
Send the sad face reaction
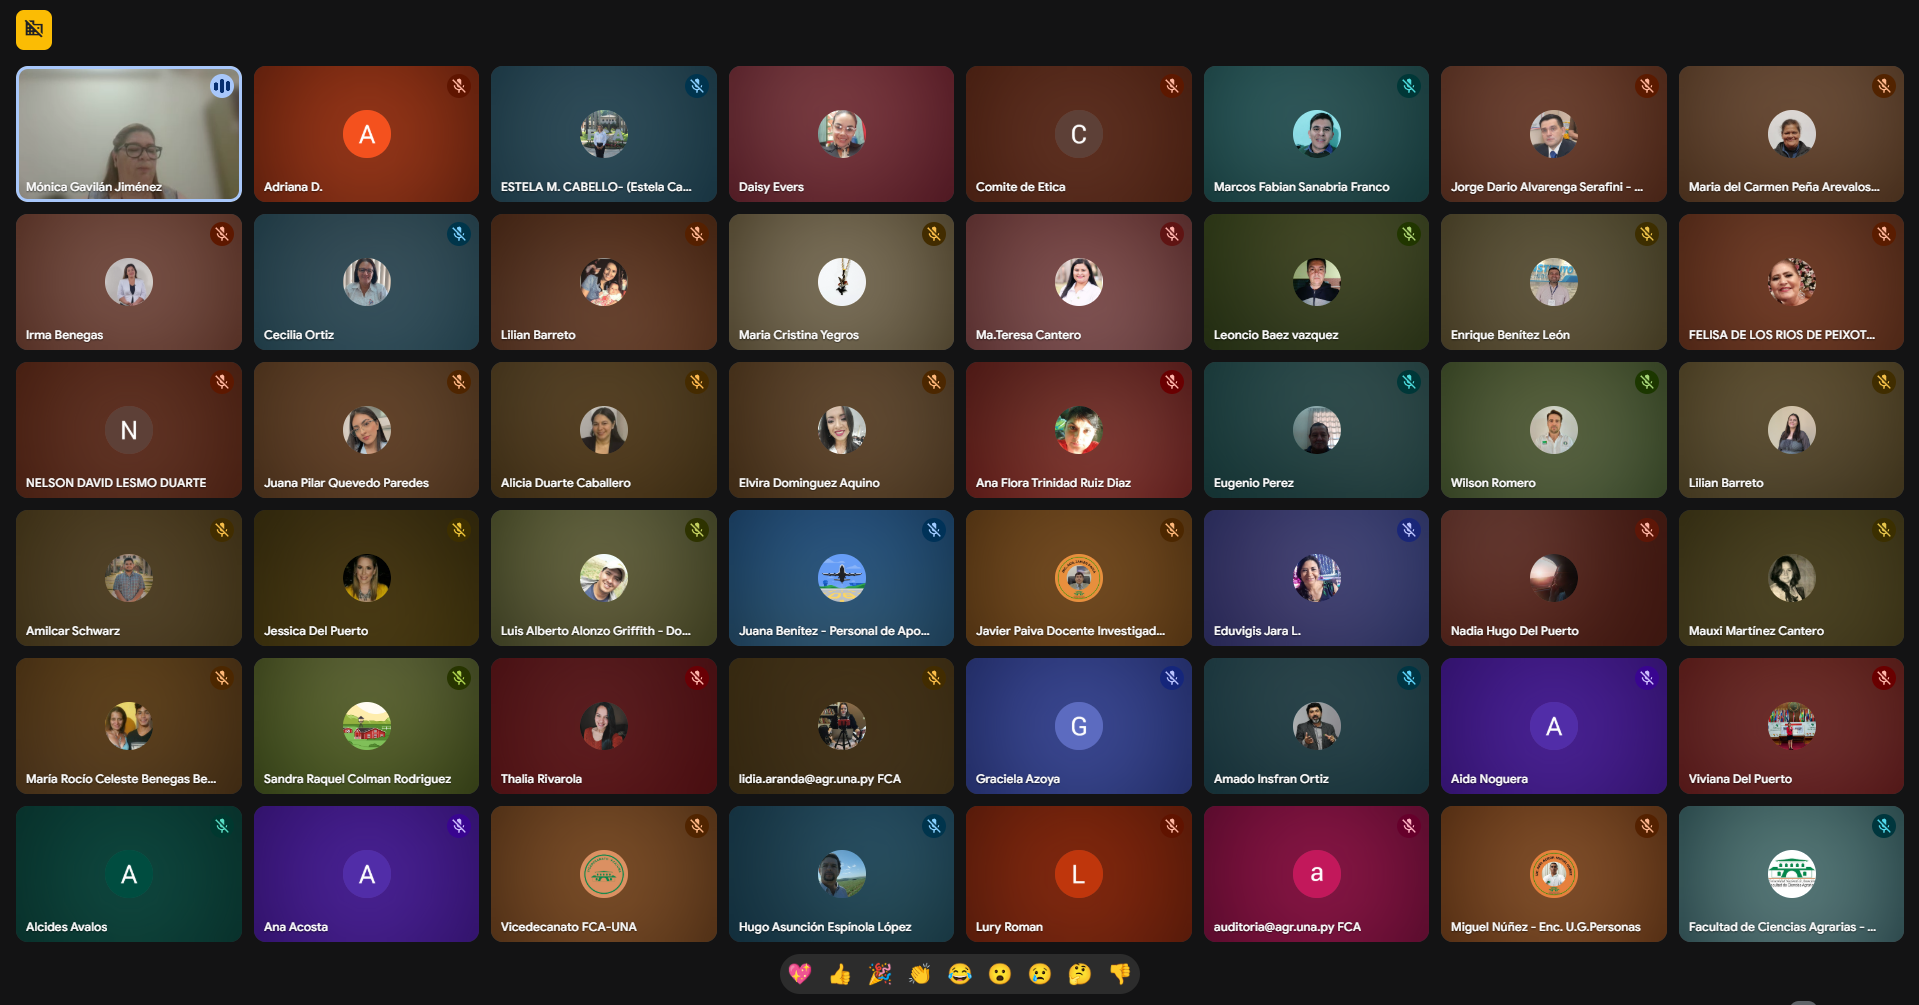click(x=1040, y=973)
